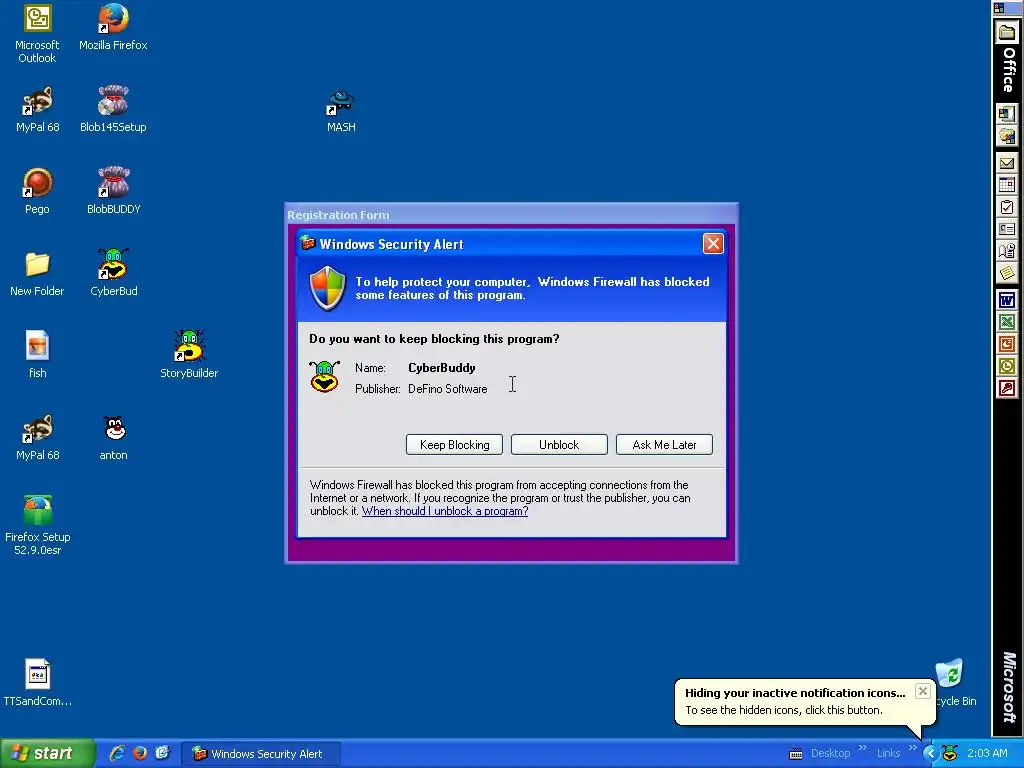Select the upper MyPal 68 desktop icon
Viewport: 1024px width, 768px height.
(x=37, y=109)
